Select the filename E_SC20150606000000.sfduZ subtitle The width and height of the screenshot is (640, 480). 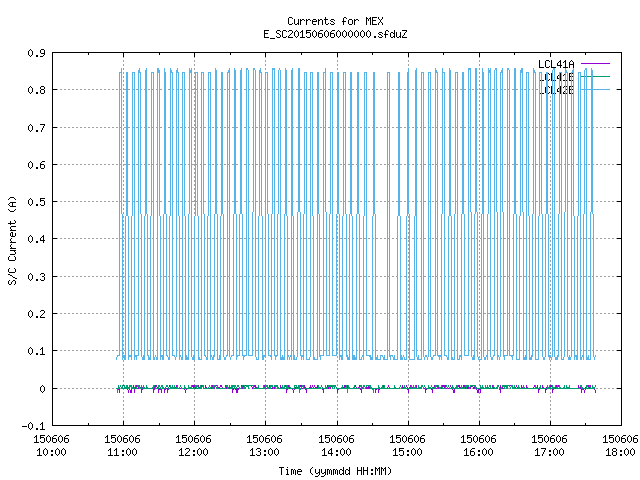(x=335, y=34)
